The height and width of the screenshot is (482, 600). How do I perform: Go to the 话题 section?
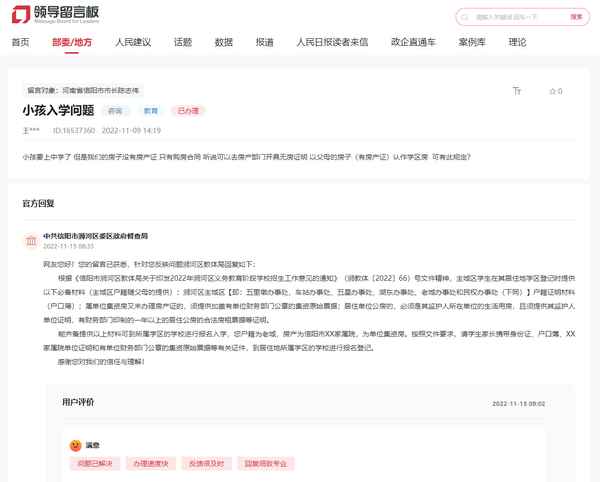point(183,42)
